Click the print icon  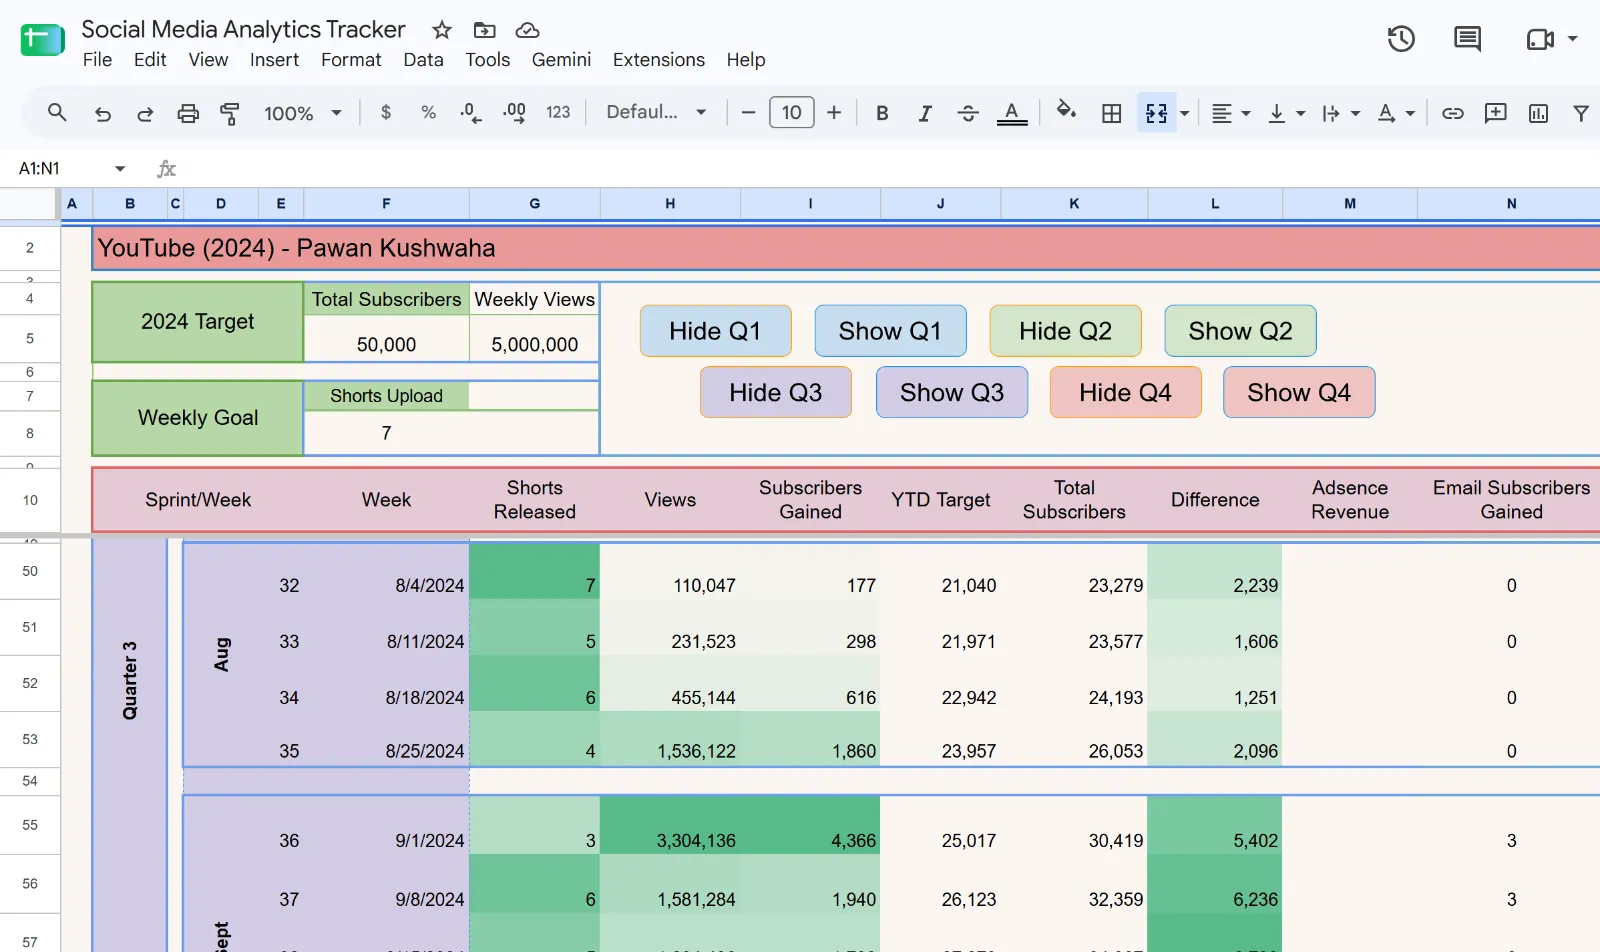(188, 113)
